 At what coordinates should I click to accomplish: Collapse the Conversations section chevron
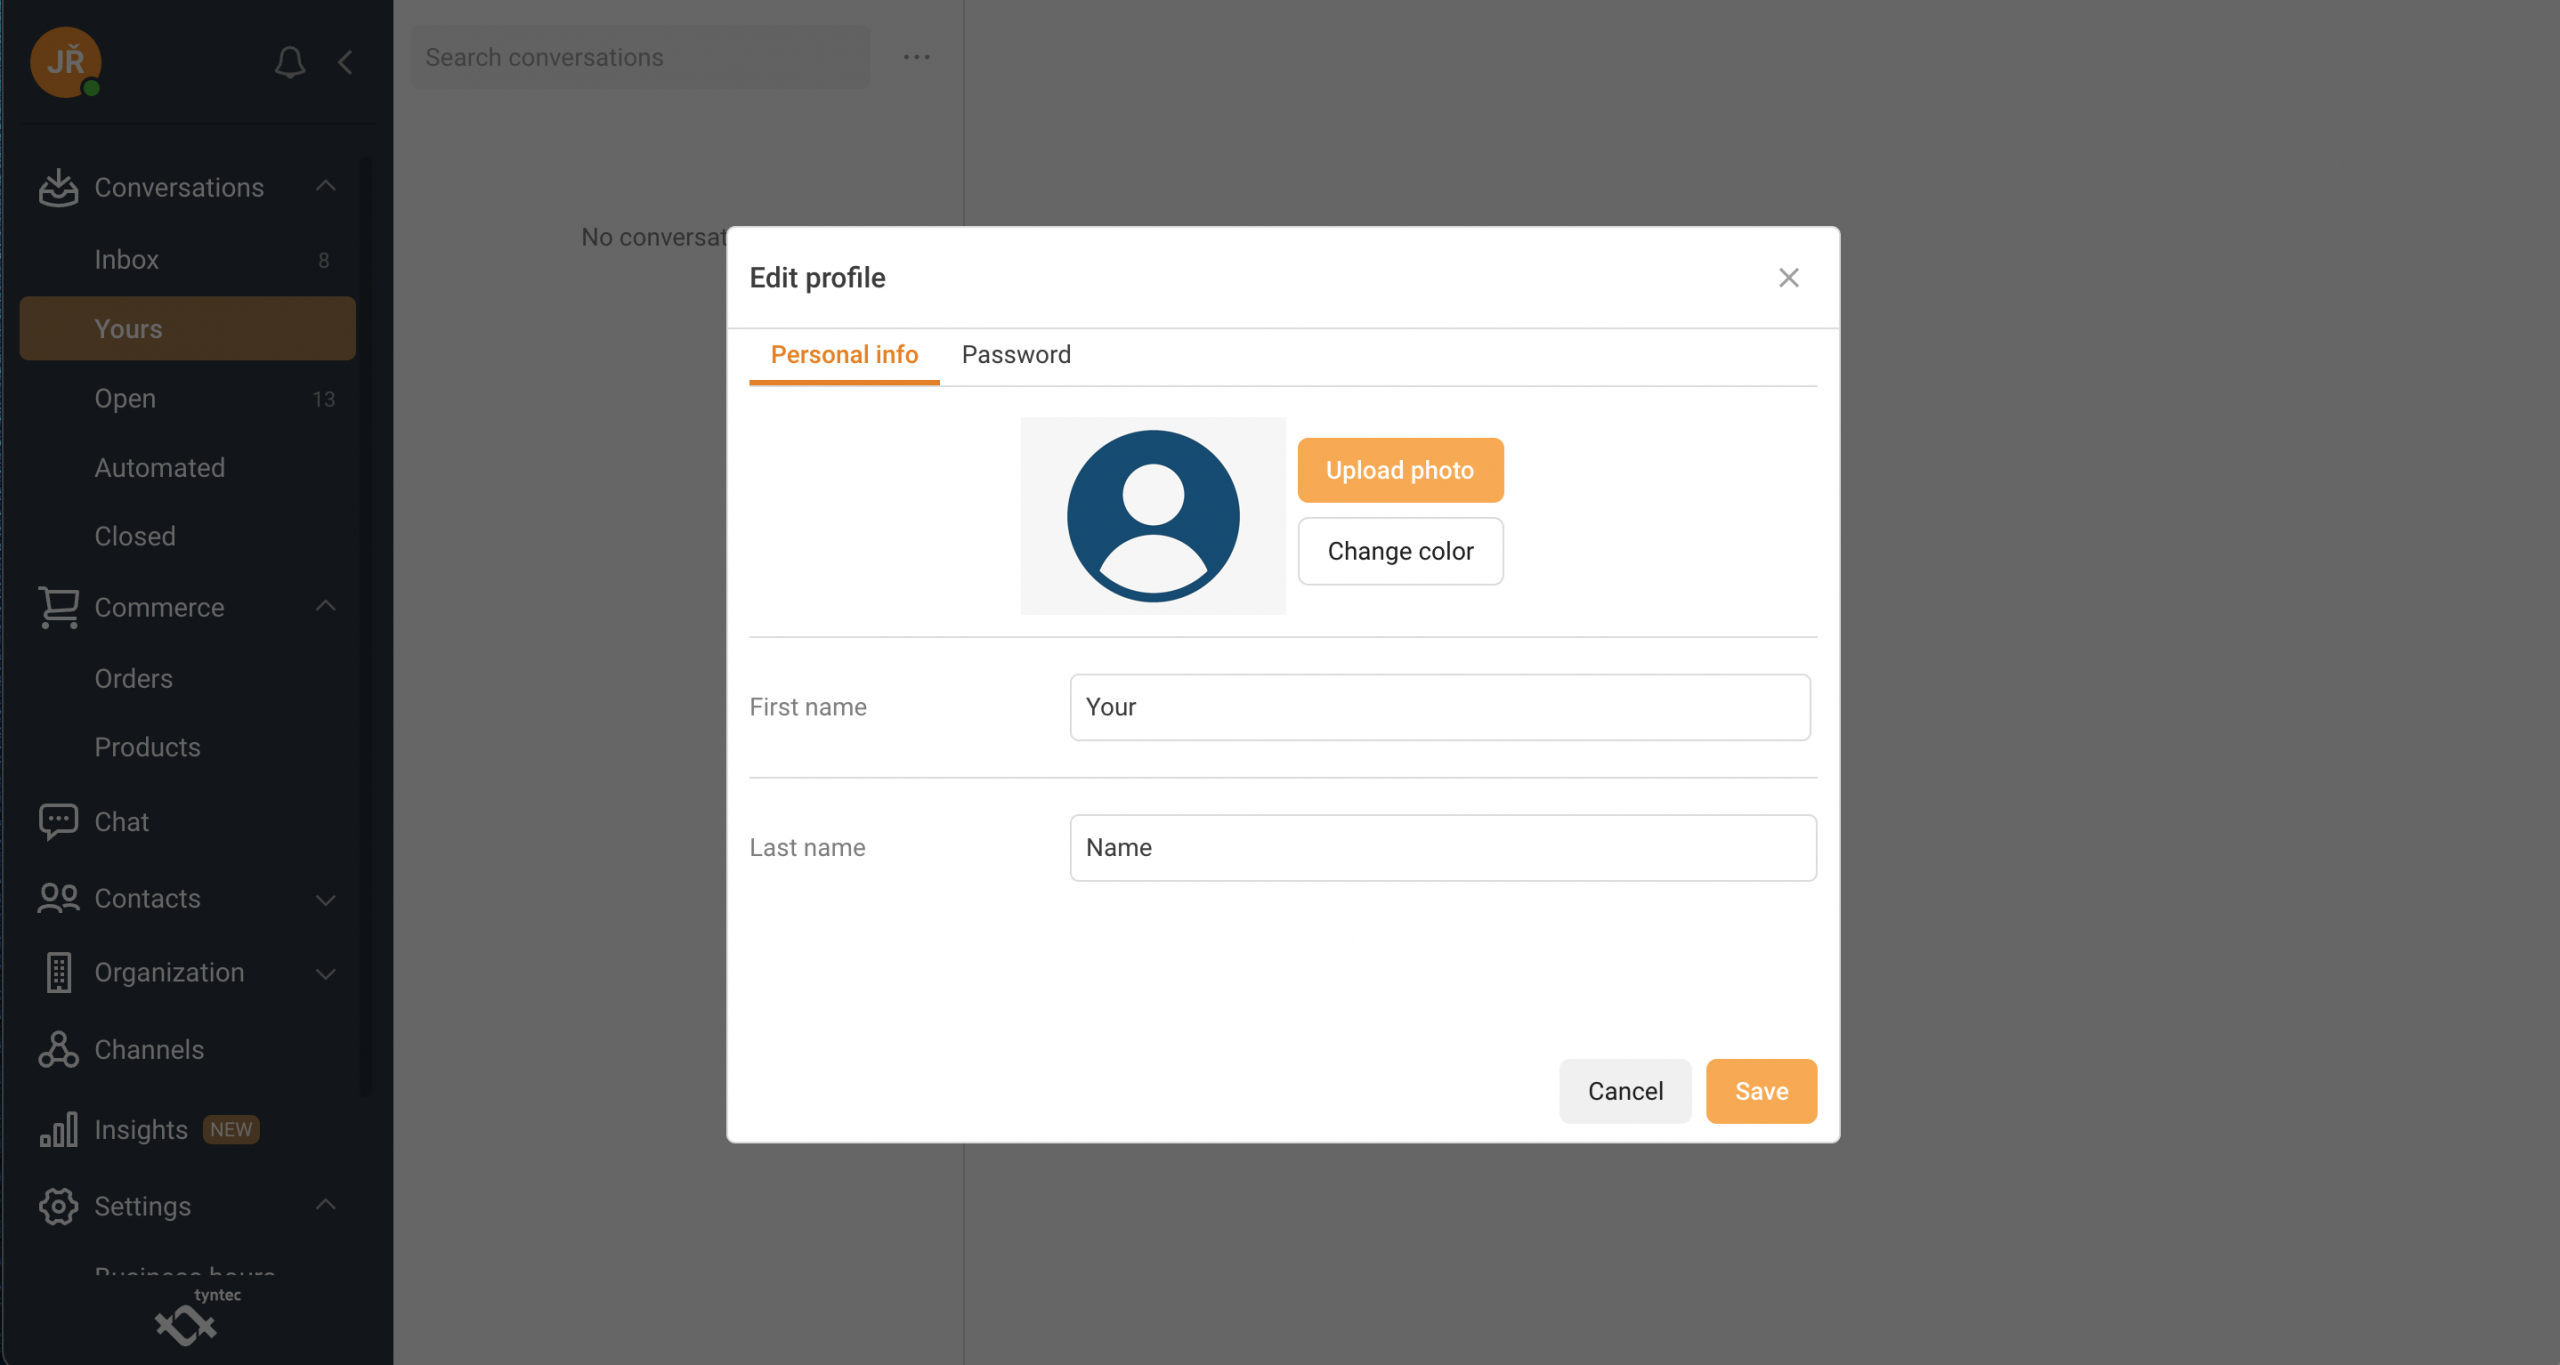(326, 186)
